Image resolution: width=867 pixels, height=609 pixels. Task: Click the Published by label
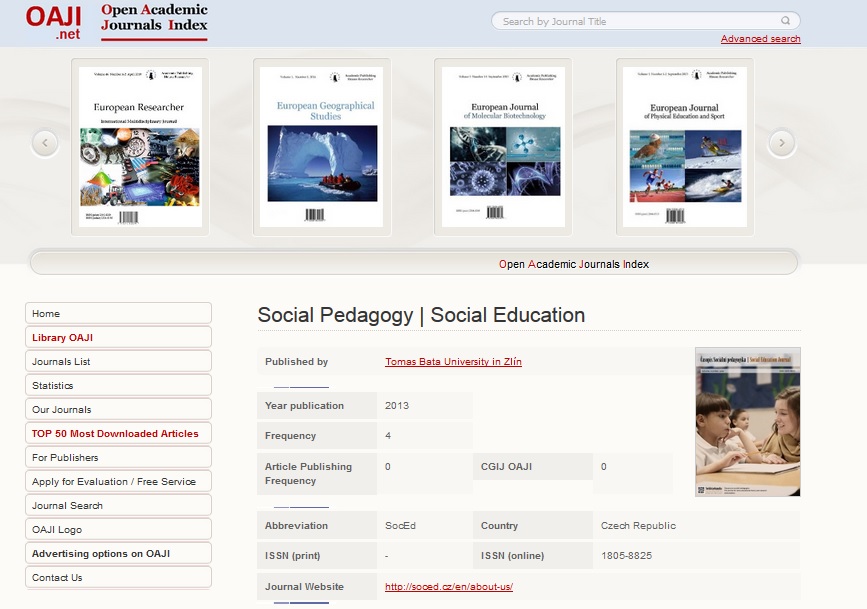pyautogui.click(x=296, y=362)
